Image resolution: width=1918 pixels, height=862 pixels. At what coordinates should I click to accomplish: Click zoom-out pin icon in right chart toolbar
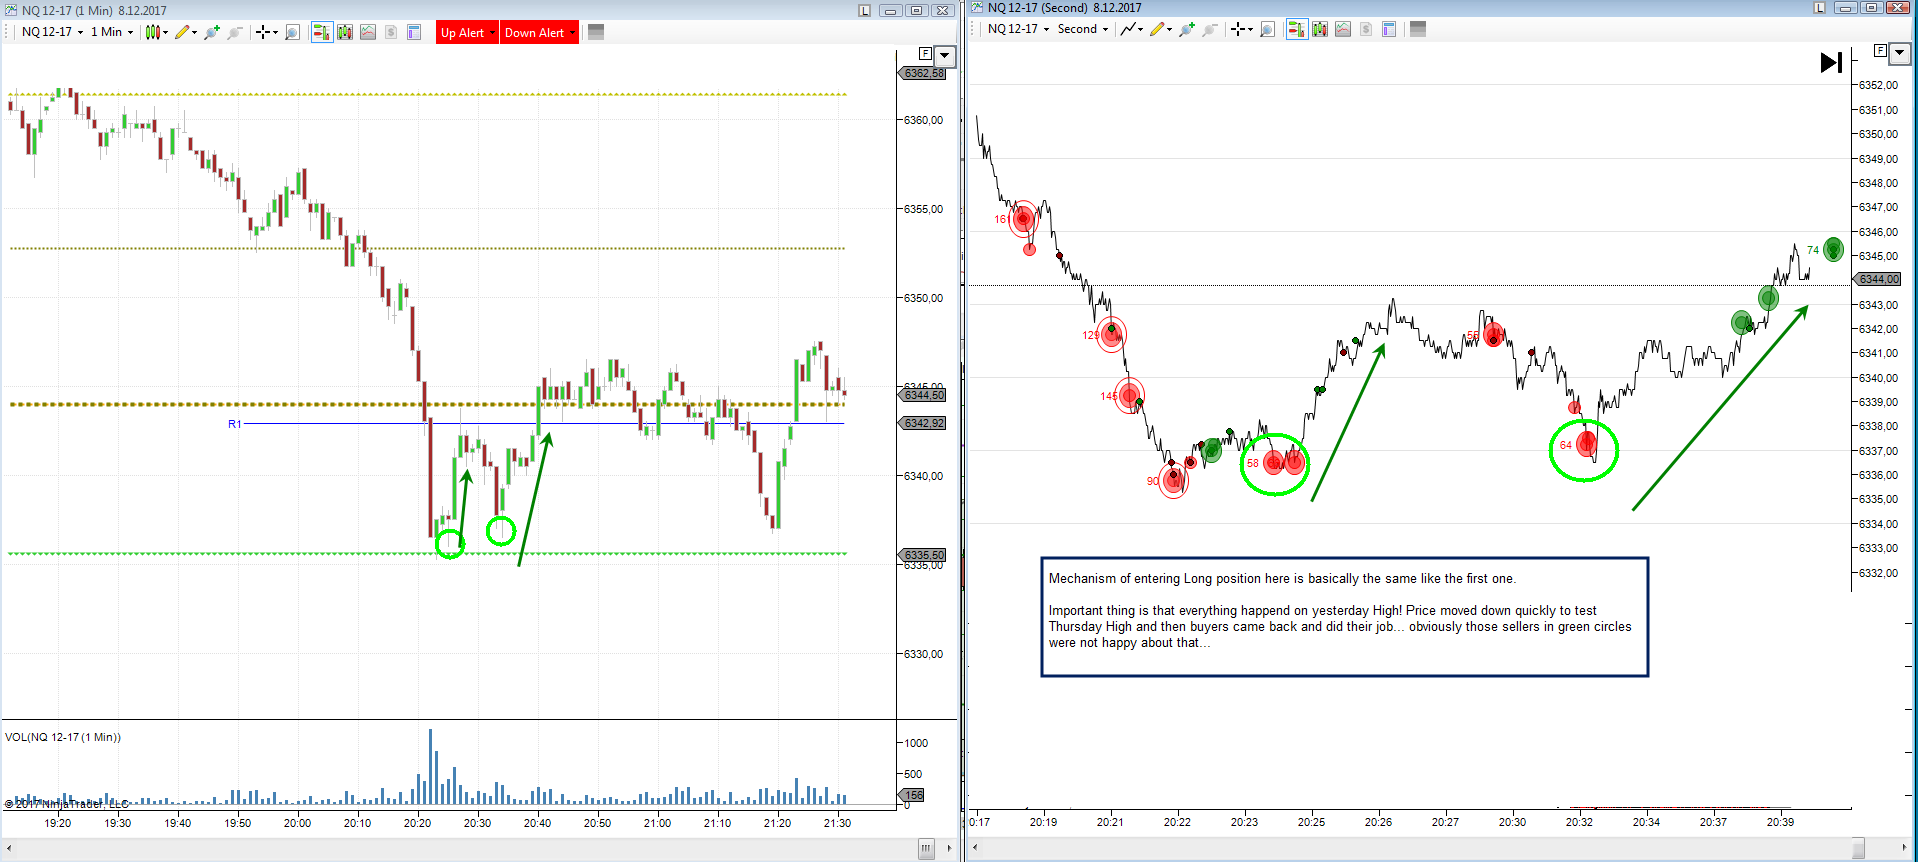coord(1209,29)
